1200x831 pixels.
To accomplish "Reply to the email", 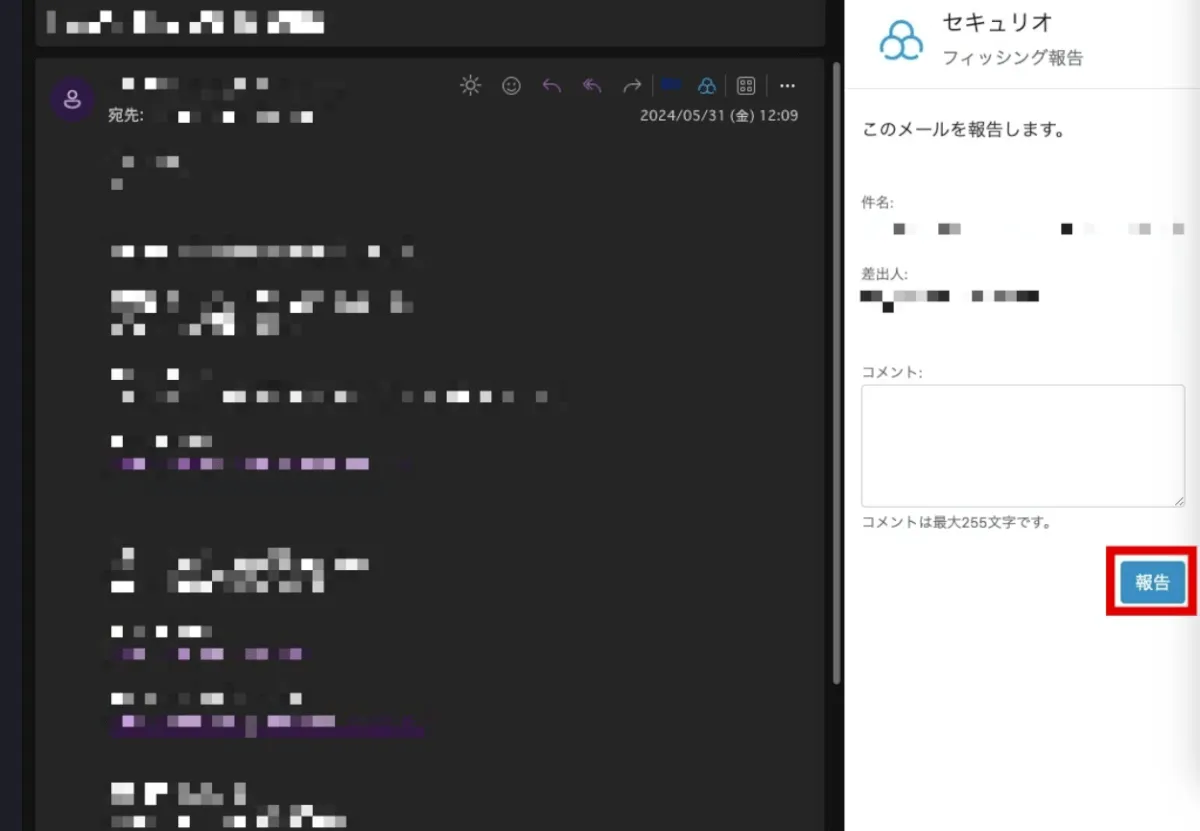I will click(x=552, y=86).
